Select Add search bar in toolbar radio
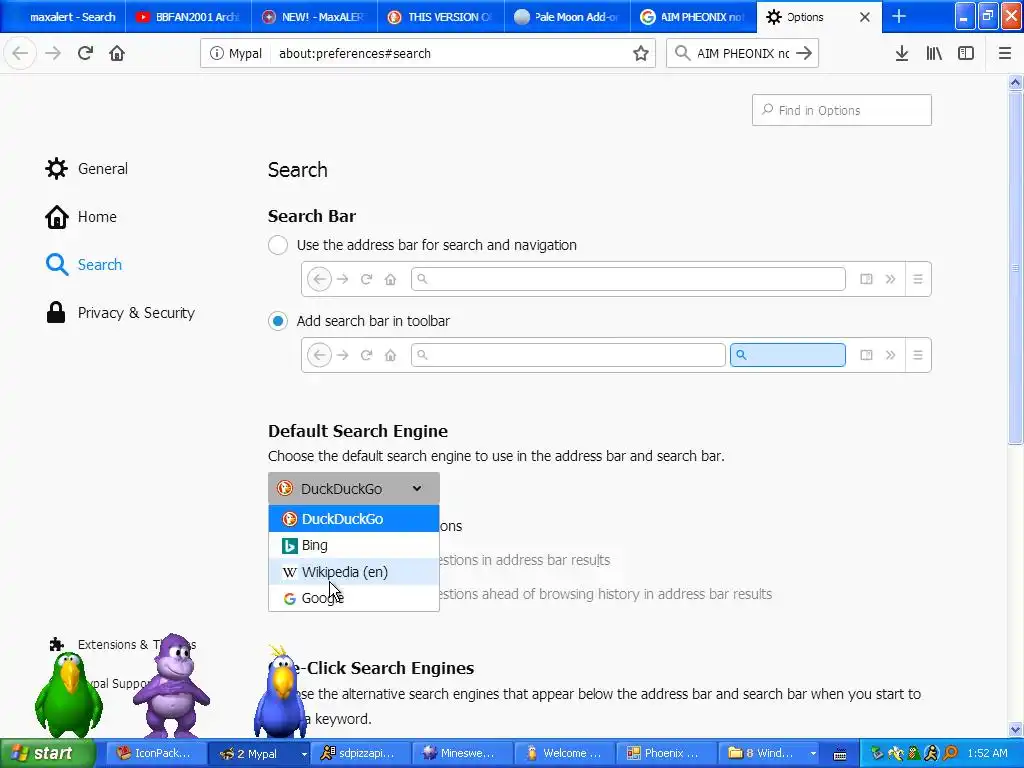 [278, 321]
